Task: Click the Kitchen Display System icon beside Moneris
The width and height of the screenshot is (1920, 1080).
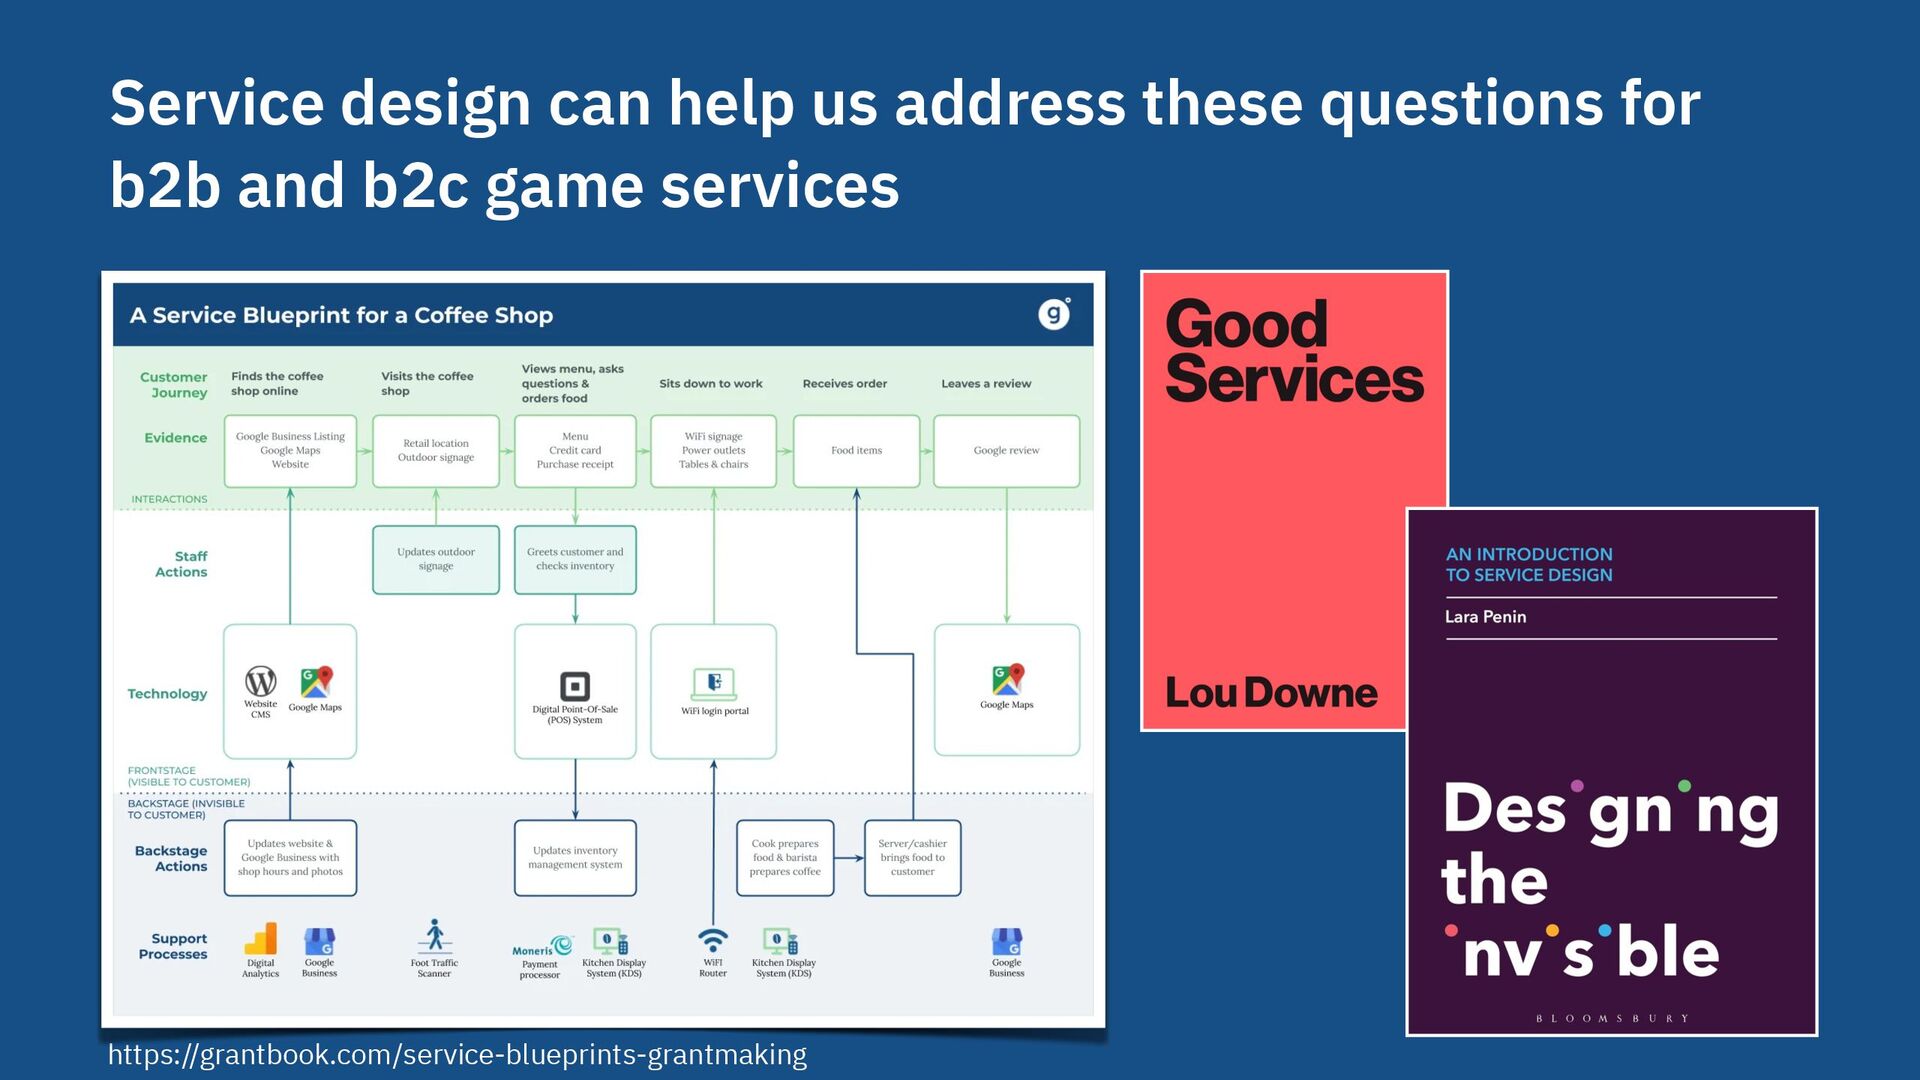Action: click(x=612, y=941)
